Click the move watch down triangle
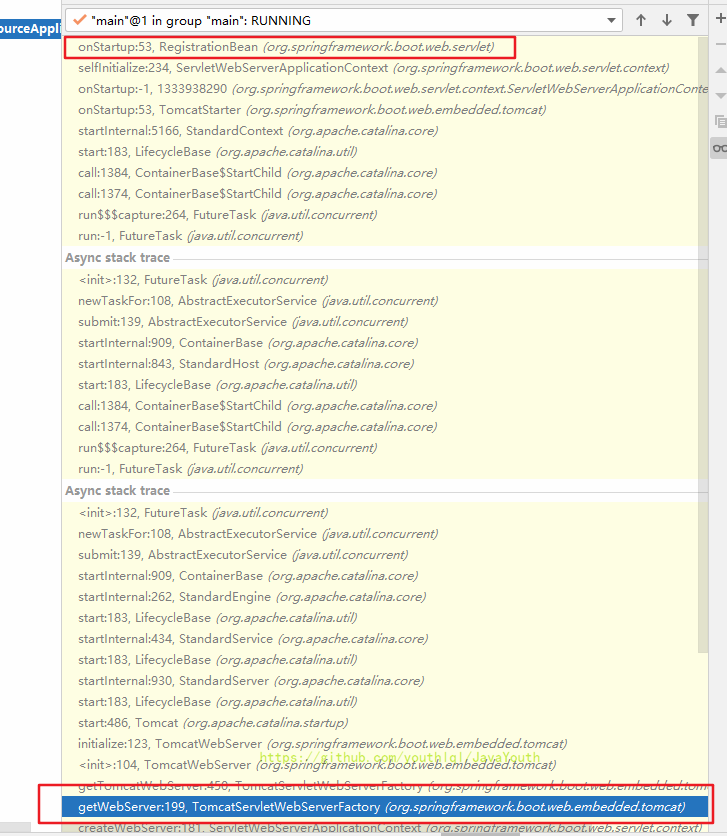 720,97
